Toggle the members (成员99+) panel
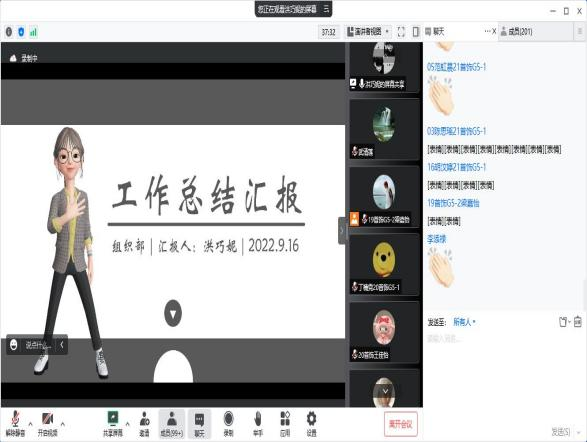 (171, 424)
